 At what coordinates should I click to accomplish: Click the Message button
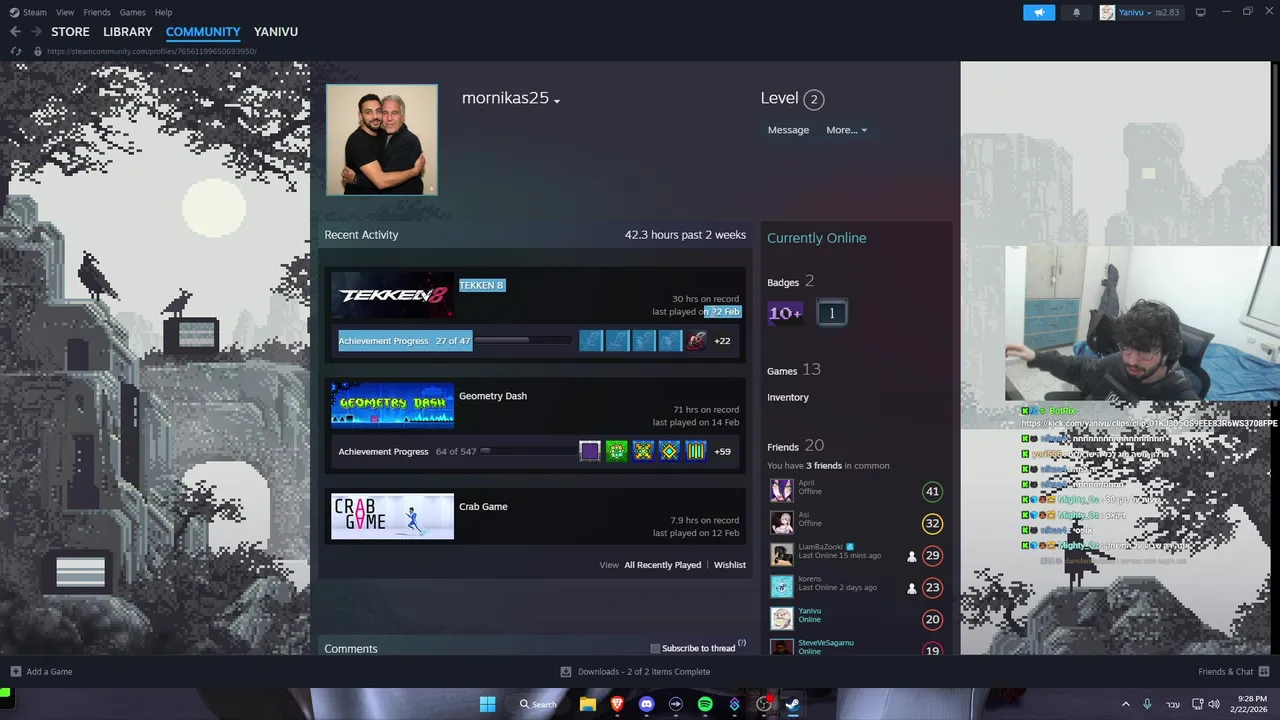788,130
